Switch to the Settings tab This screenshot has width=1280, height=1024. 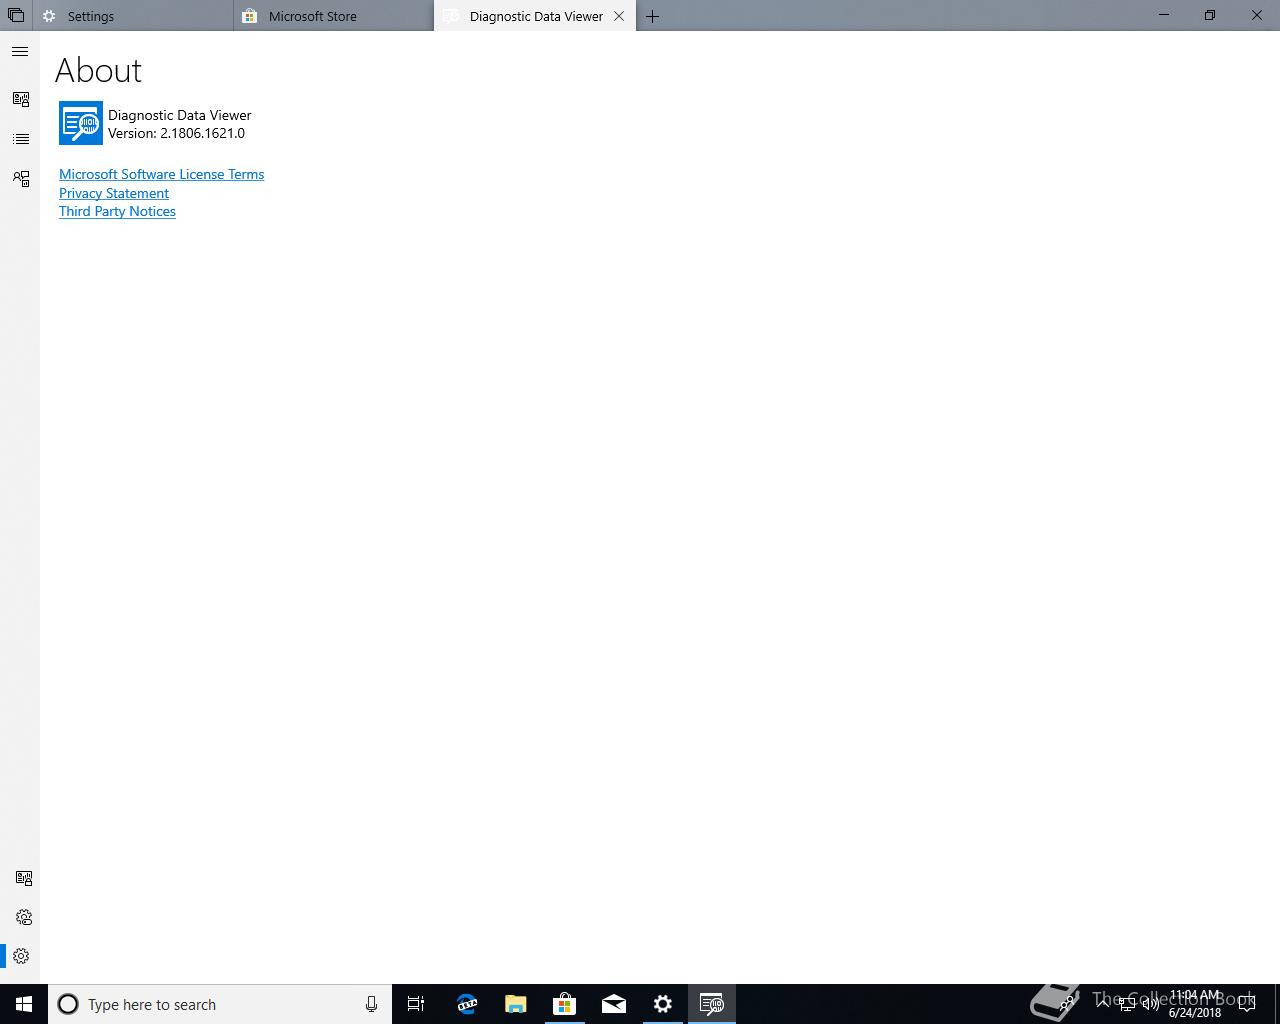[x=133, y=16]
